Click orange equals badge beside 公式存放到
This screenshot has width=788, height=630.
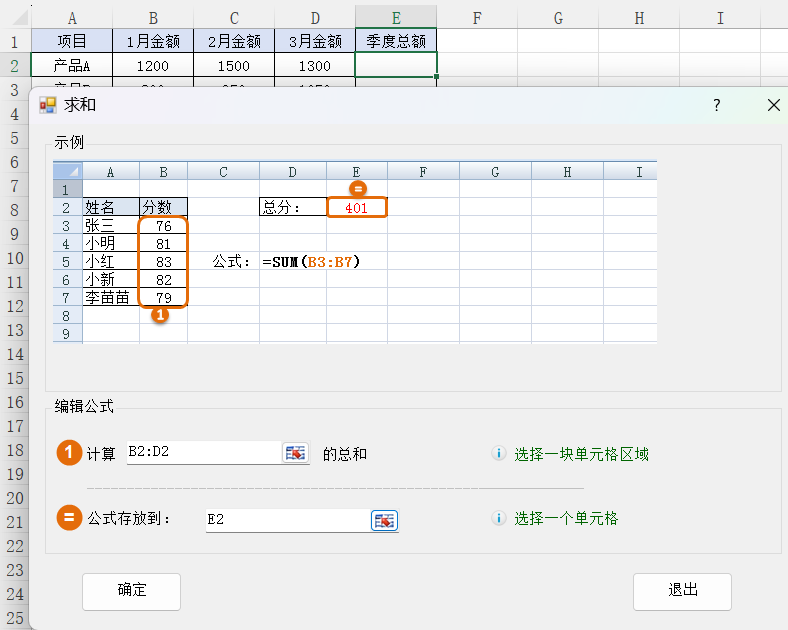(69, 518)
